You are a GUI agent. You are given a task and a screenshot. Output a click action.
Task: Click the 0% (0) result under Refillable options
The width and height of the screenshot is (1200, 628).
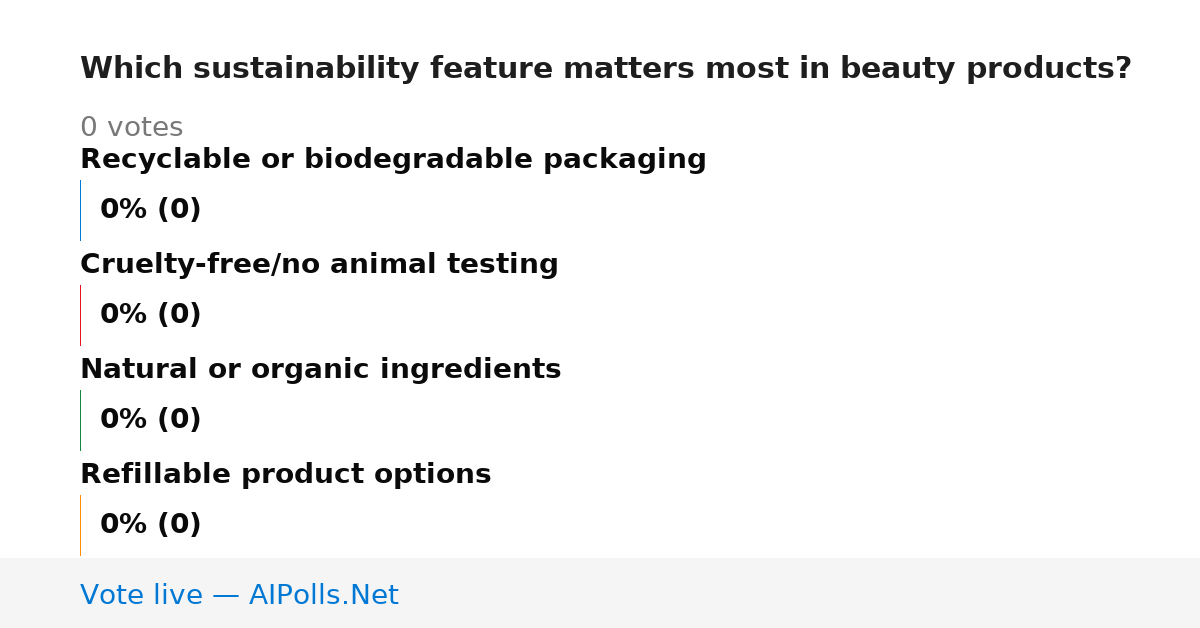pos(150,525)
